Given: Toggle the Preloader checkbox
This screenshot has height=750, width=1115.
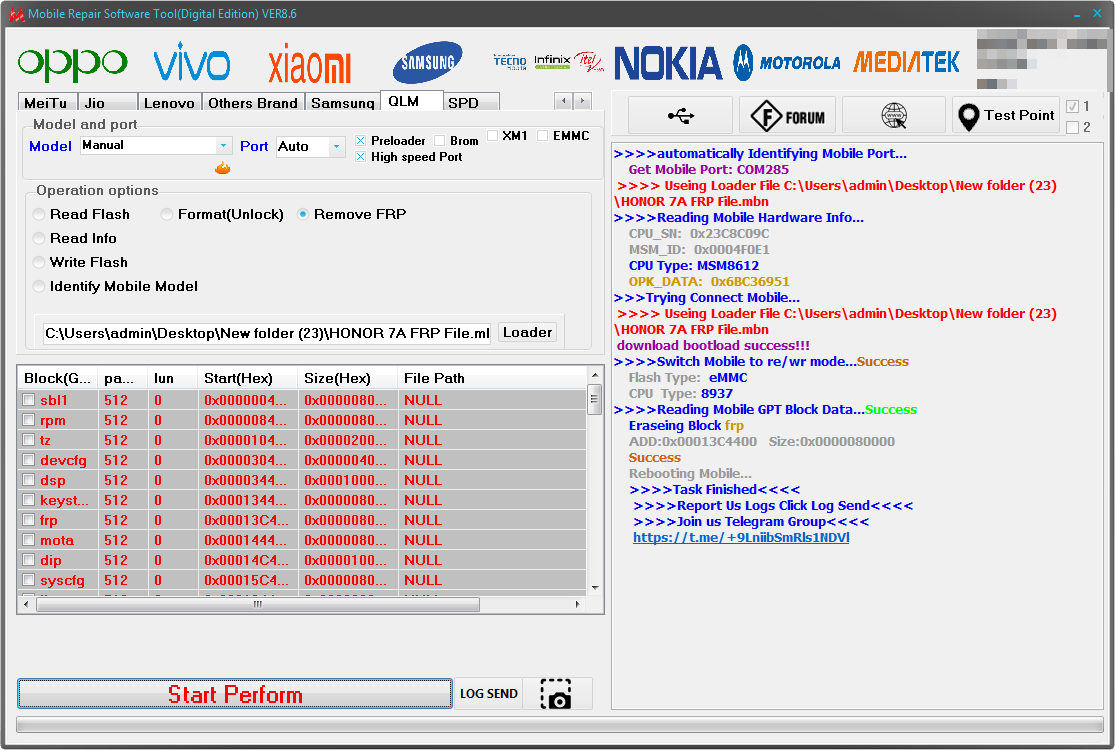Looking at the screenshot, I should click(361, 141).
